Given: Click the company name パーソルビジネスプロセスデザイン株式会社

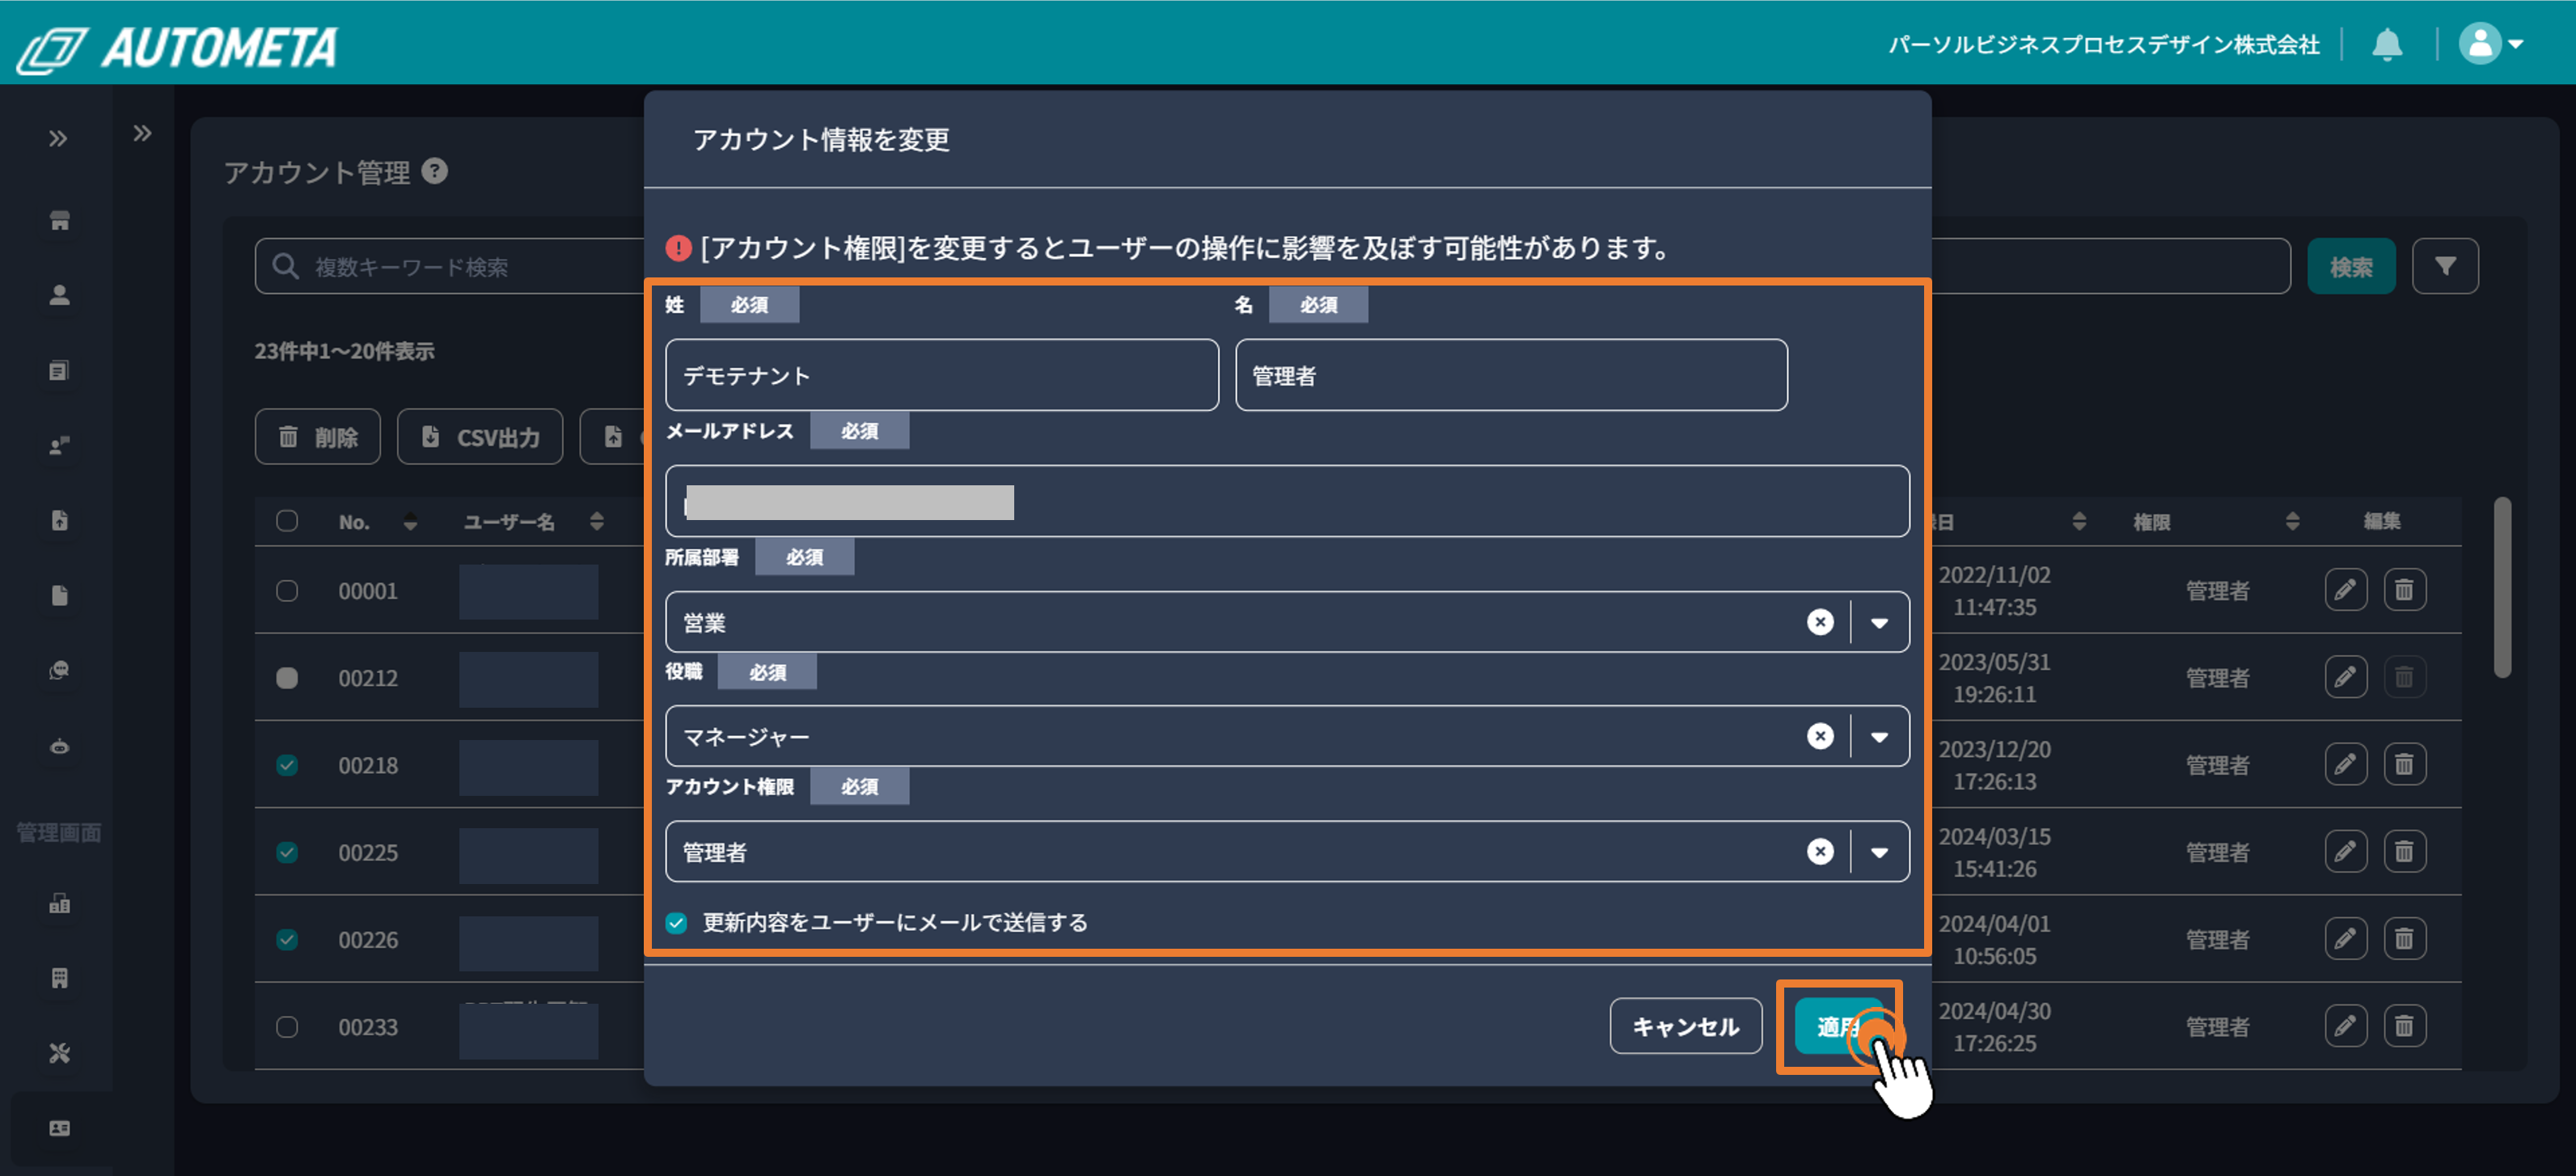Looking at the screenshot, I should (2103, 44).
